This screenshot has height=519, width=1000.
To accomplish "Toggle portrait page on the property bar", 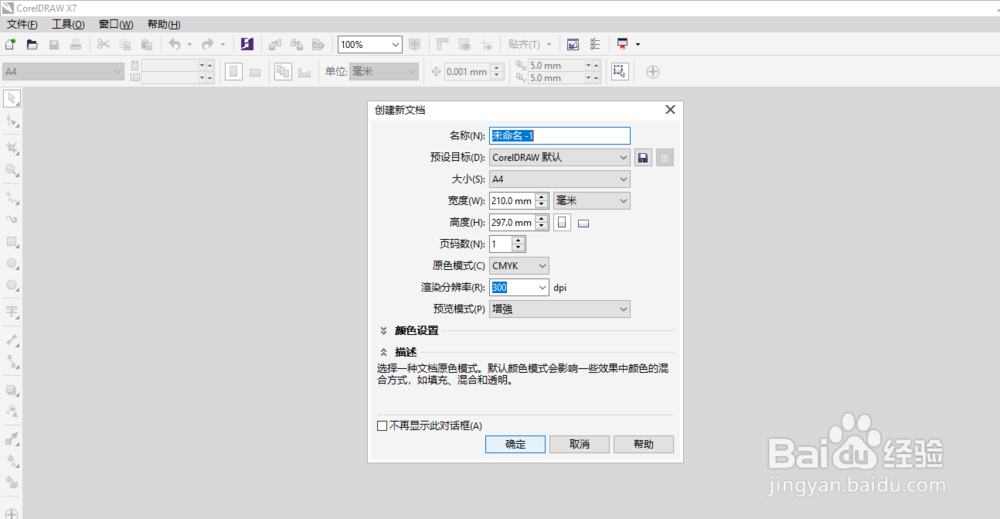I will (233, 72).
